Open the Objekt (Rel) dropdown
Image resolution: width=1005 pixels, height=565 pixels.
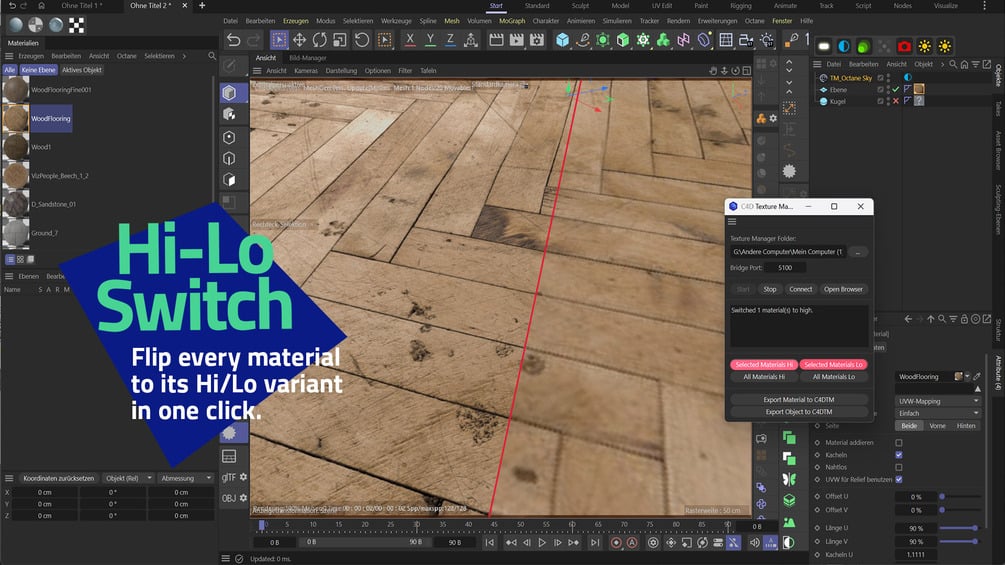[x=128, y=479]
